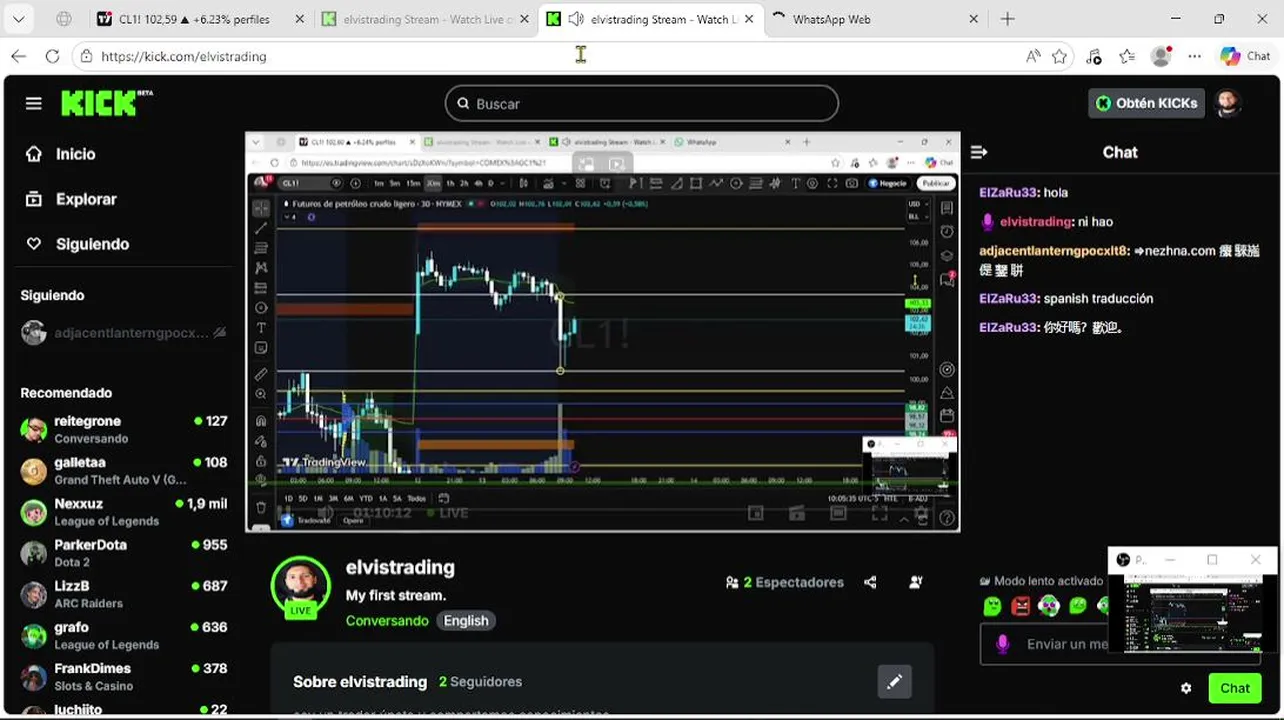
Task: Click the share stream icon
Action: tap(870, 582)
